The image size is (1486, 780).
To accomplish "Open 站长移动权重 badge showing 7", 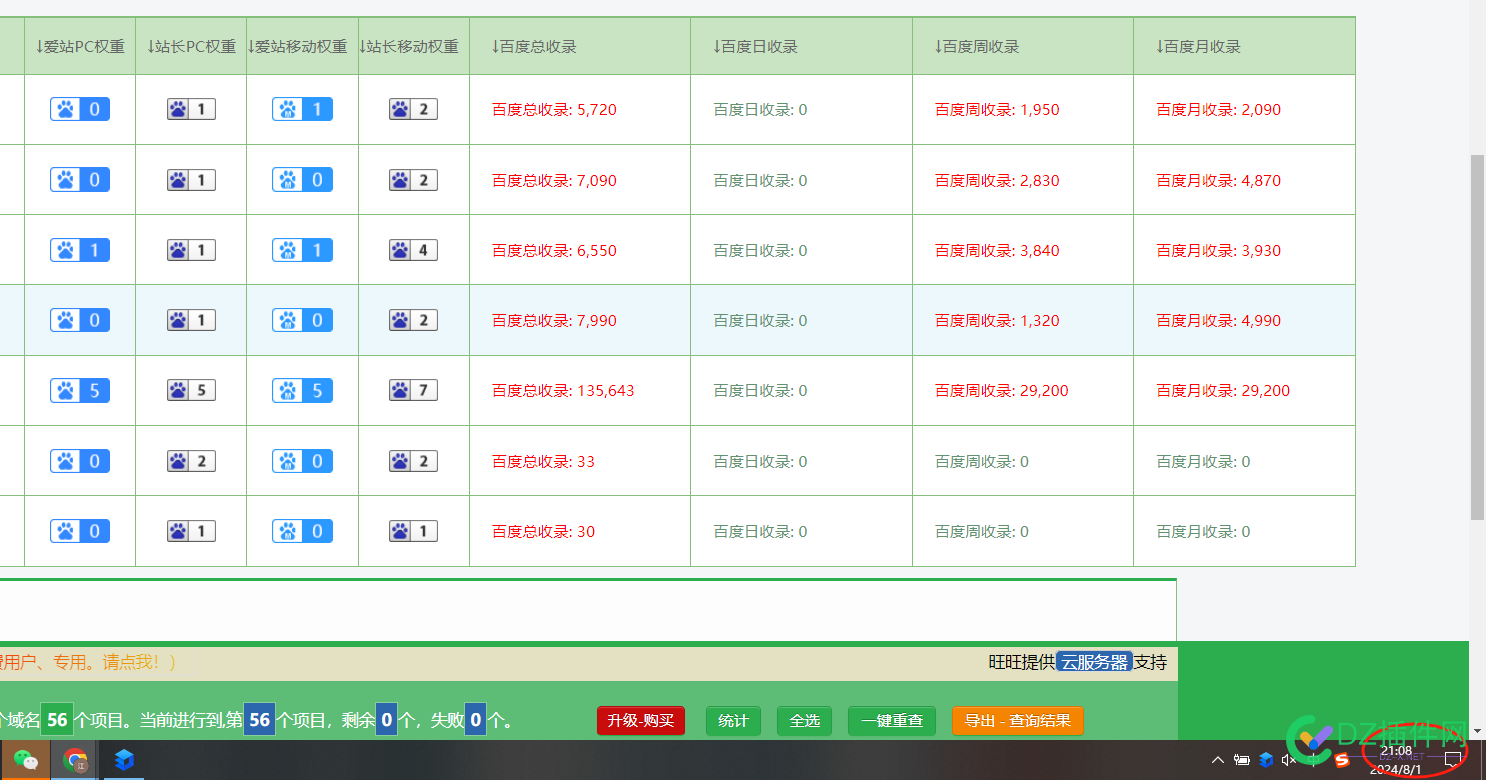I will point(413,390).
